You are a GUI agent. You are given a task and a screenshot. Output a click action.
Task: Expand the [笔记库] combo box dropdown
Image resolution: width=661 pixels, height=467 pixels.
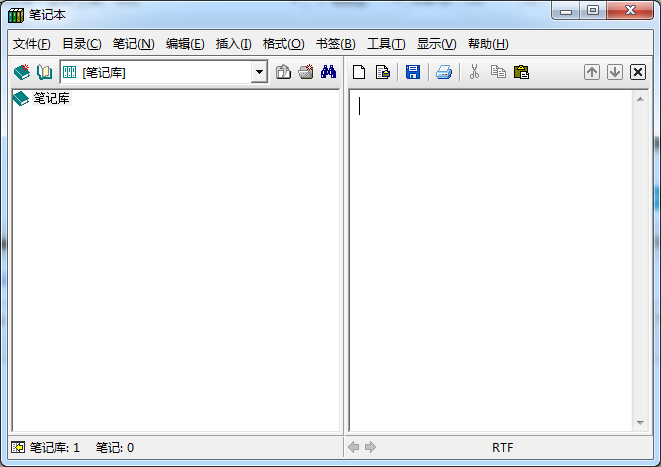point(259,72)
